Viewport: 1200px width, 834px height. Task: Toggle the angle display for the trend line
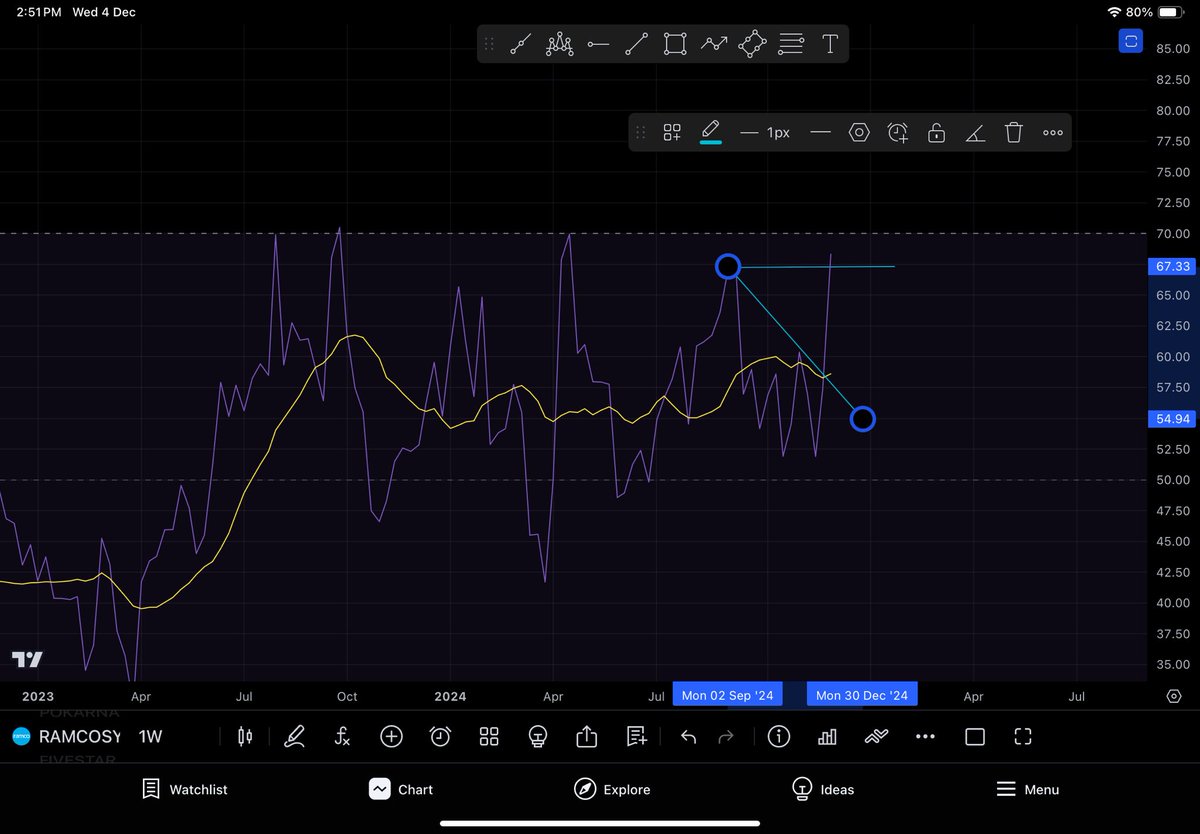pos(975,132)
